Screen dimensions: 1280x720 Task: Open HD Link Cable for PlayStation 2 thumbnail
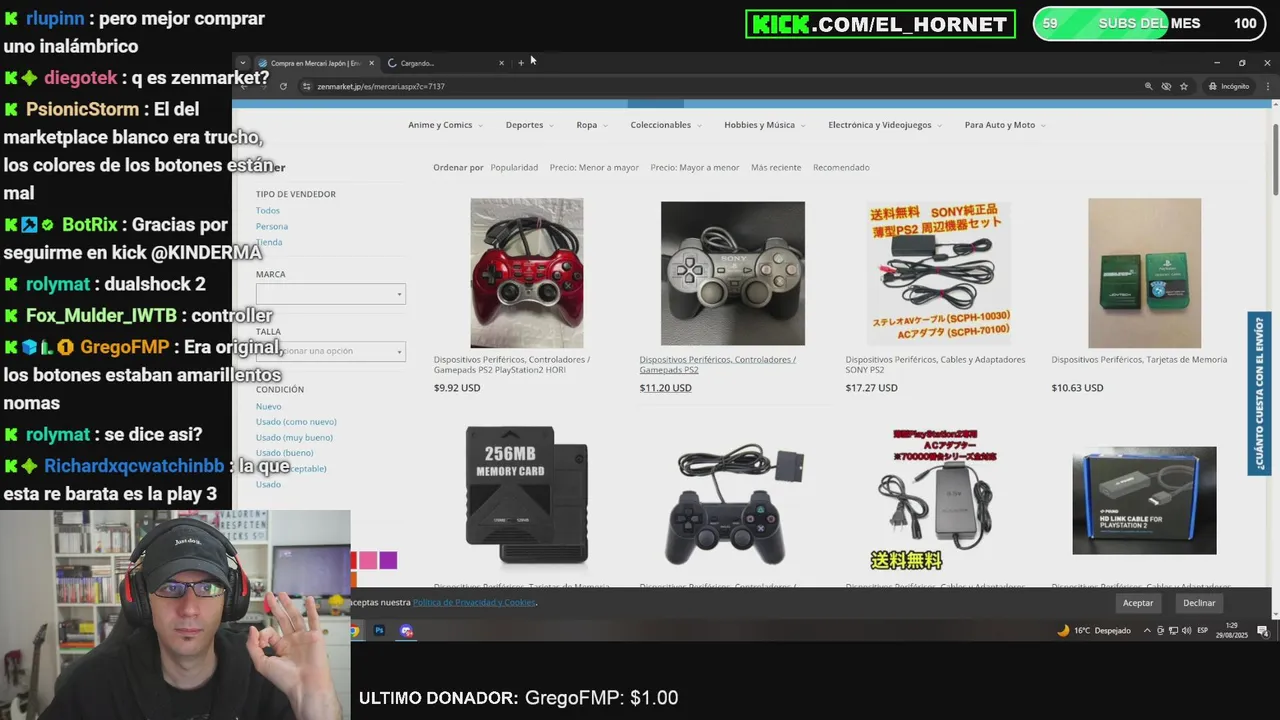click(x=1145, y=500)
